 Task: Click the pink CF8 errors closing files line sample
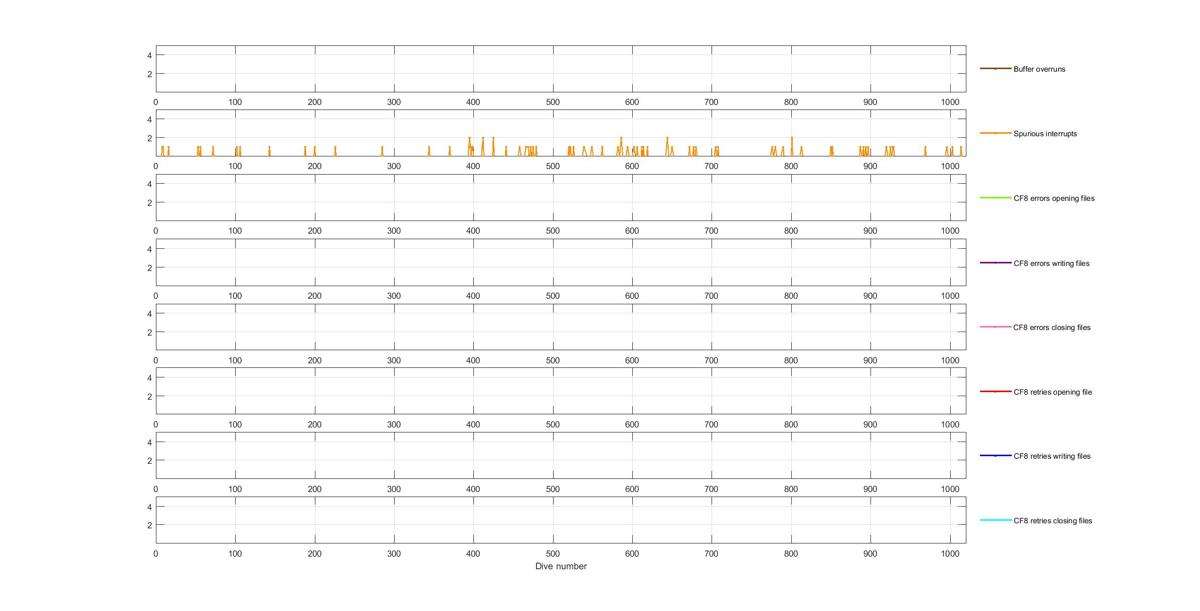click(996, 327)
